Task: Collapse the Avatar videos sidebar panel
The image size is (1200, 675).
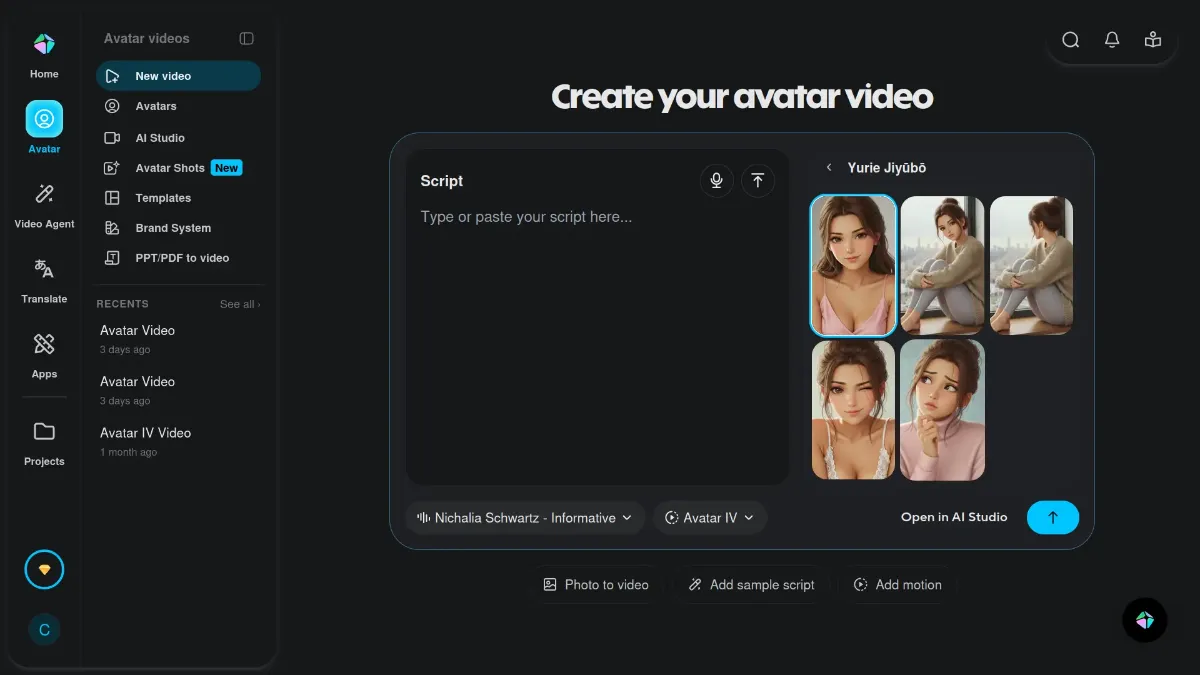Action: click(246, 39)
